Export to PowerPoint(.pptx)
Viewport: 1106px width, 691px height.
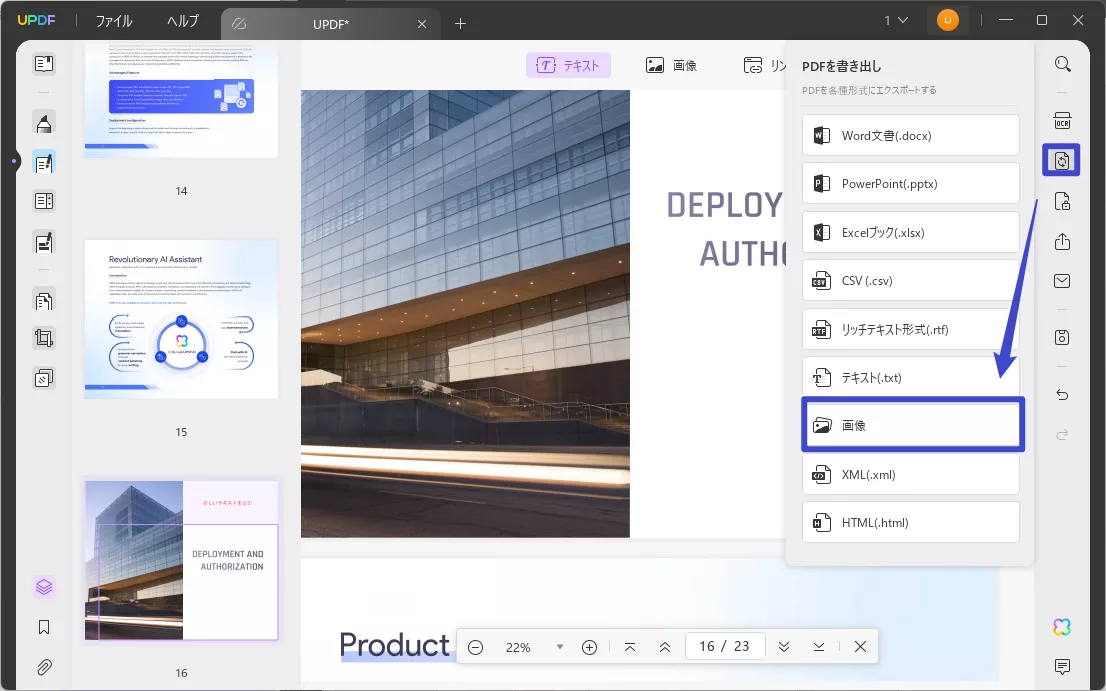point(911,184)
